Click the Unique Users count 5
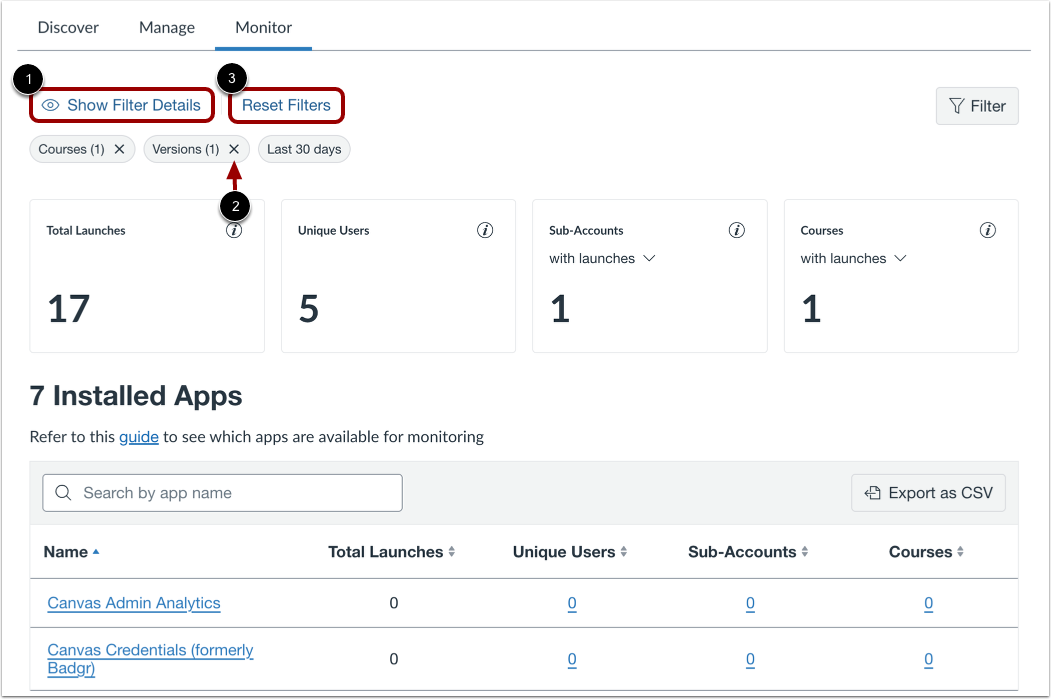This screenshot has height=699, width=1051. point(308,309)
